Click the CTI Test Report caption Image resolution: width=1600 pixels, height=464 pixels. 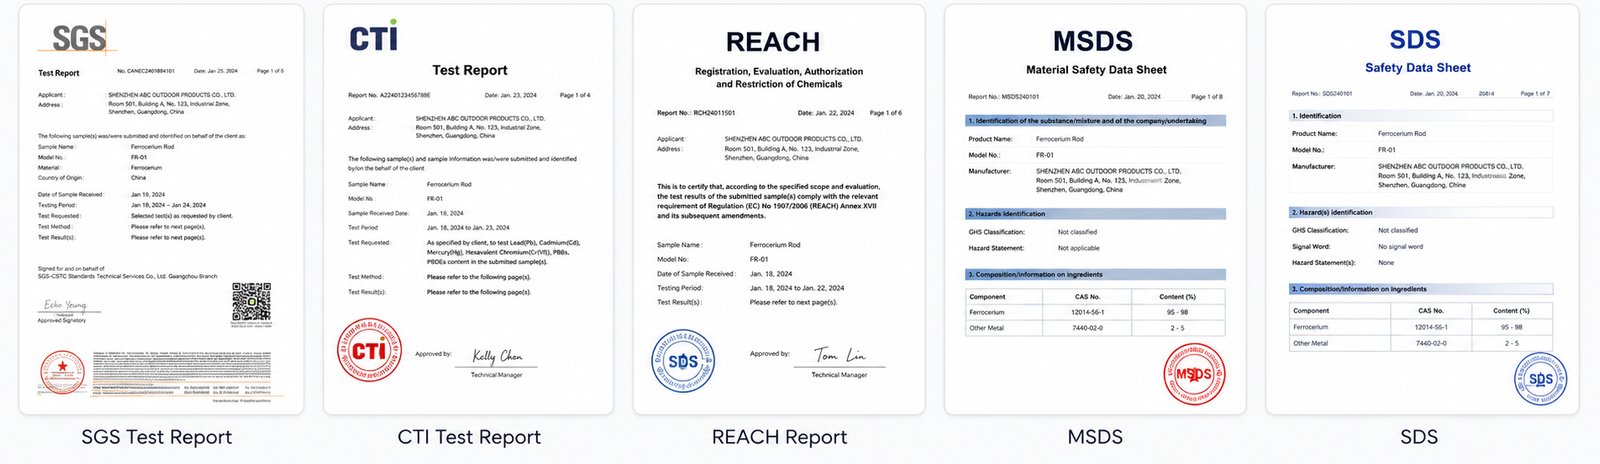469,437
